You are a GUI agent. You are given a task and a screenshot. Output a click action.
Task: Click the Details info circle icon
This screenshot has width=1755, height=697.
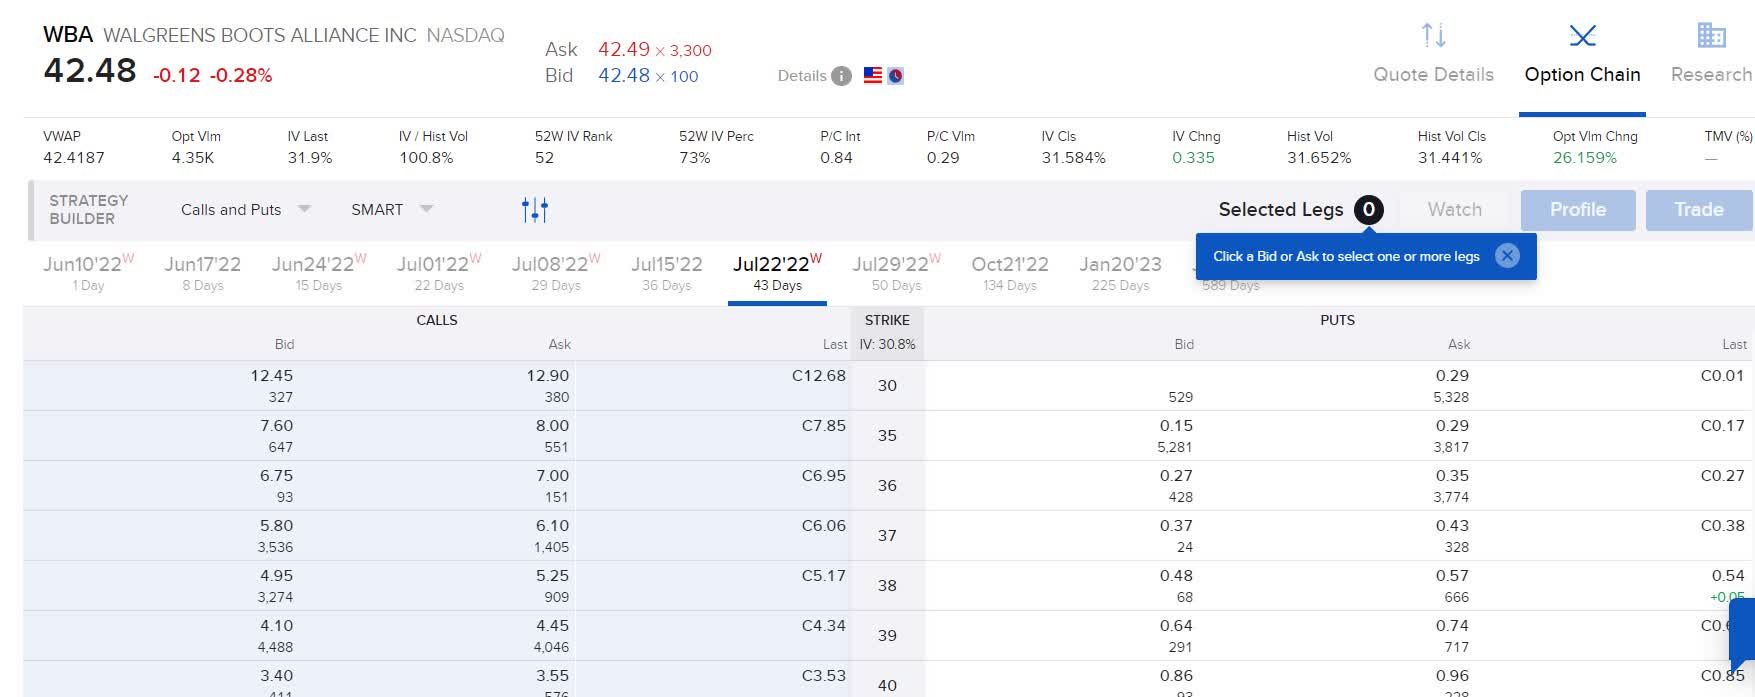[x=842, y=76]
